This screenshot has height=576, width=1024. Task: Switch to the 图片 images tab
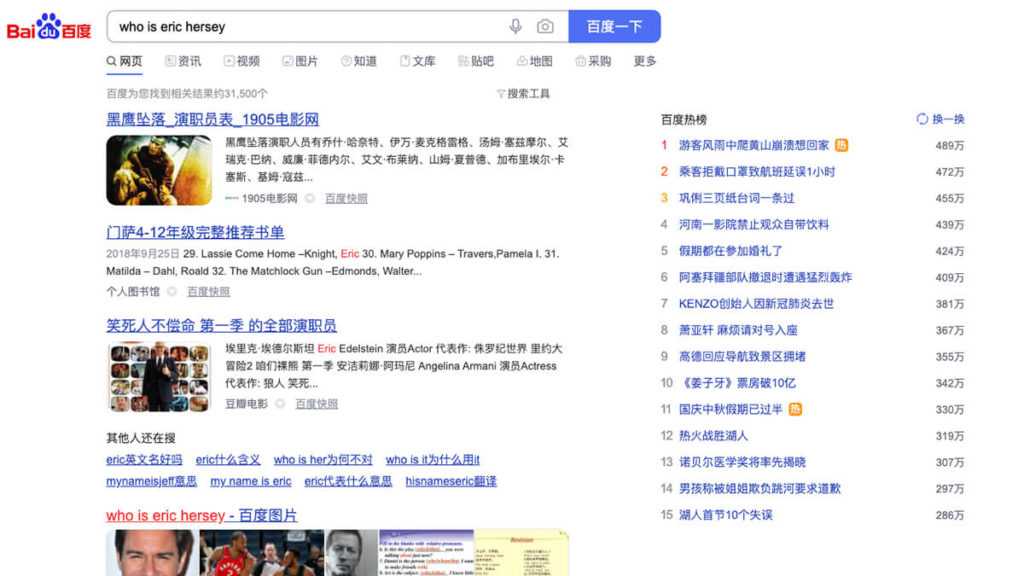coord(300,61)
